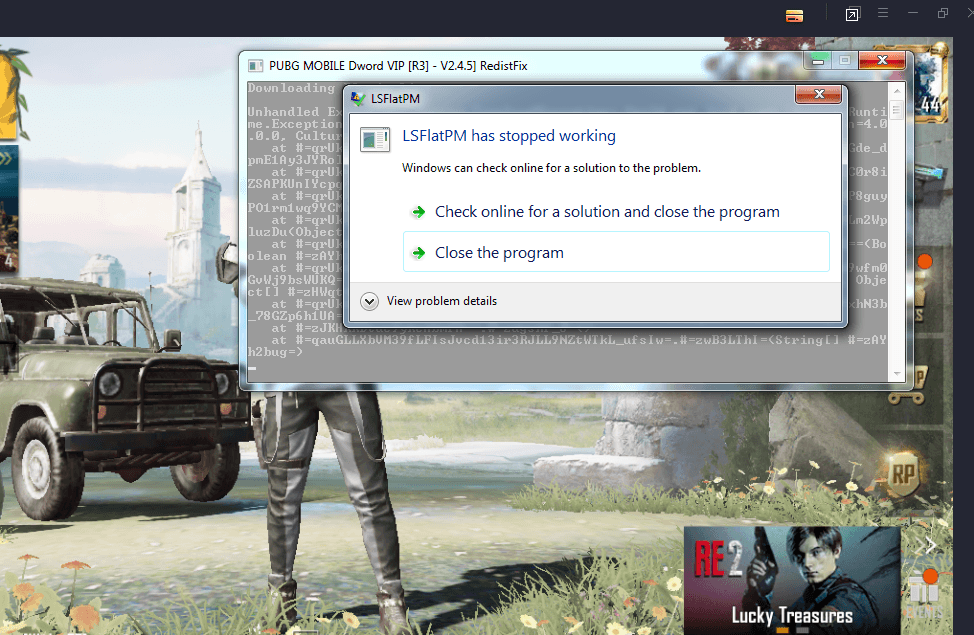Click the console scrollbar thumb
Image resolution: width=974 pixels, height=635 pixels.
pos(896,111)
